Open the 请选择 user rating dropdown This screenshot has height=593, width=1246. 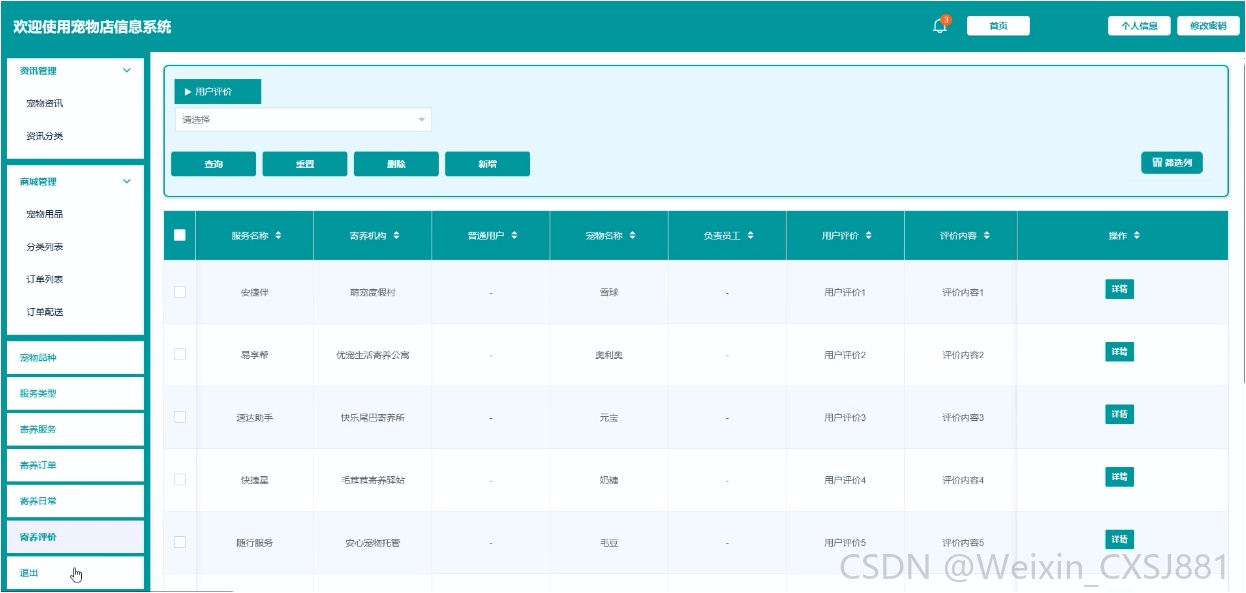pyautogui.click(x=303, y=120)
